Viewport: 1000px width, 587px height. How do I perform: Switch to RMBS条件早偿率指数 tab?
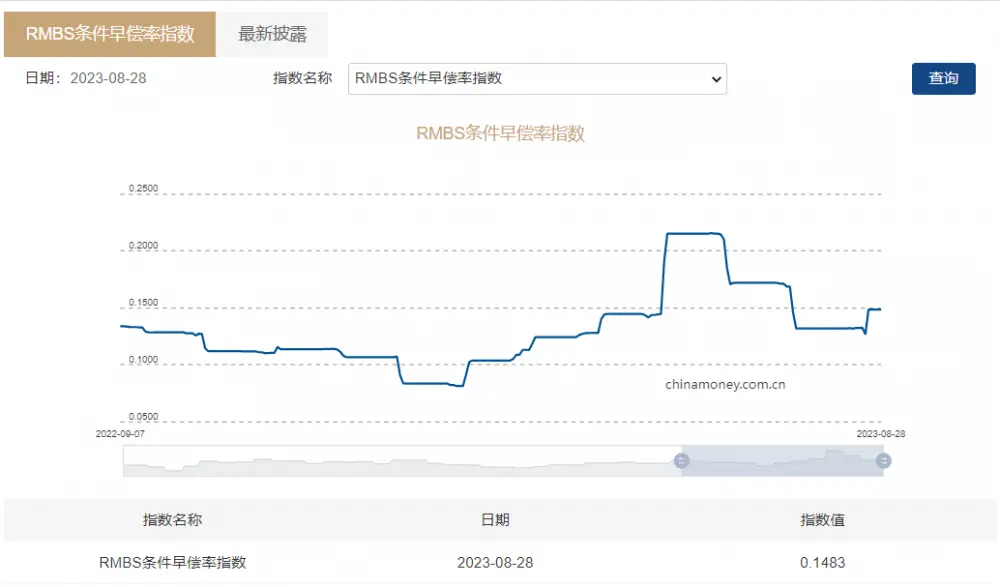pyautogui.click(x=110, y=34)
